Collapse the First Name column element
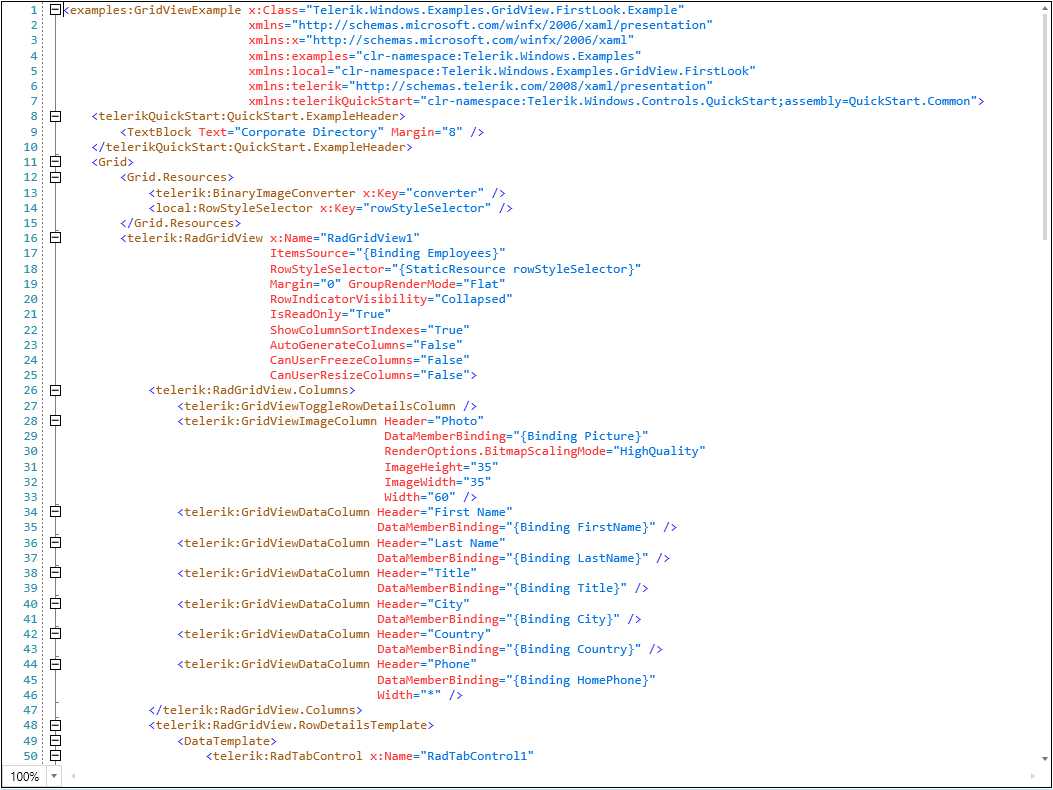 56,511
